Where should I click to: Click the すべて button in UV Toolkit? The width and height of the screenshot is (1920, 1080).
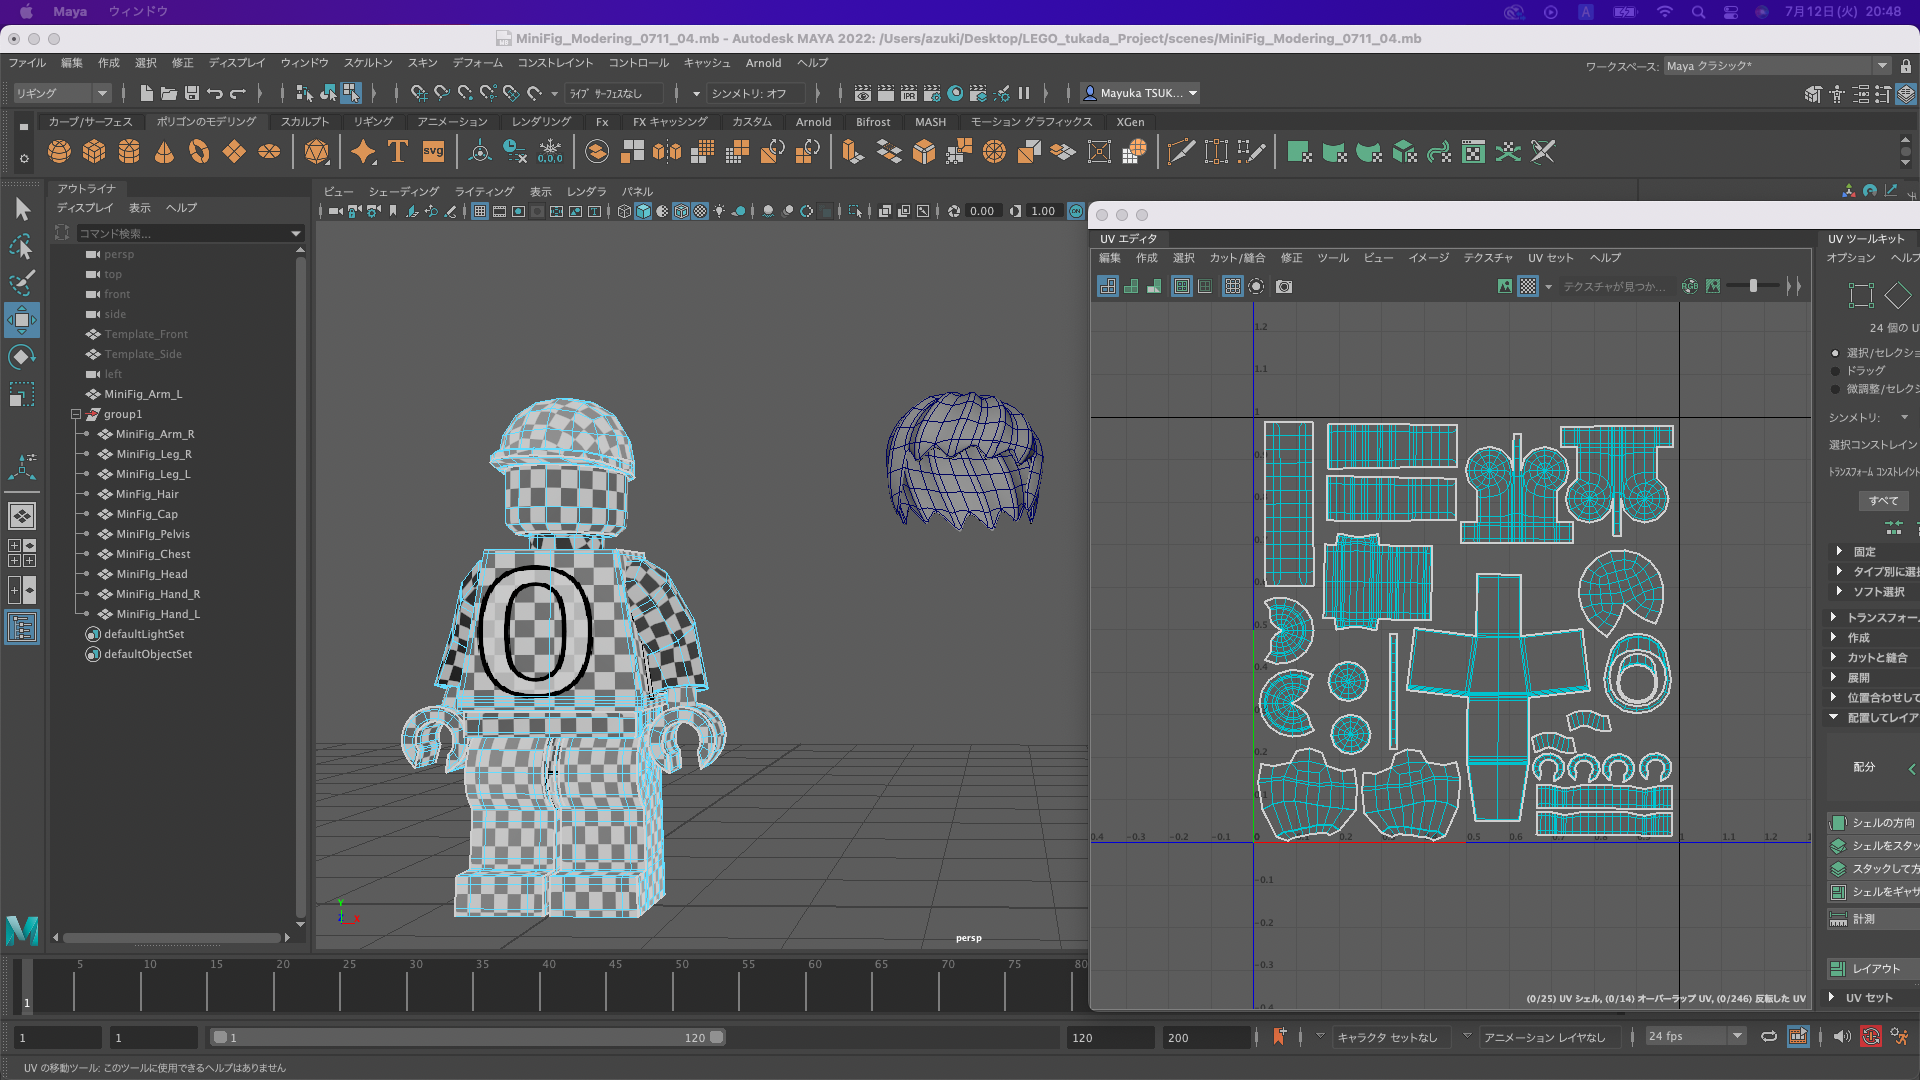(1884, 501)
